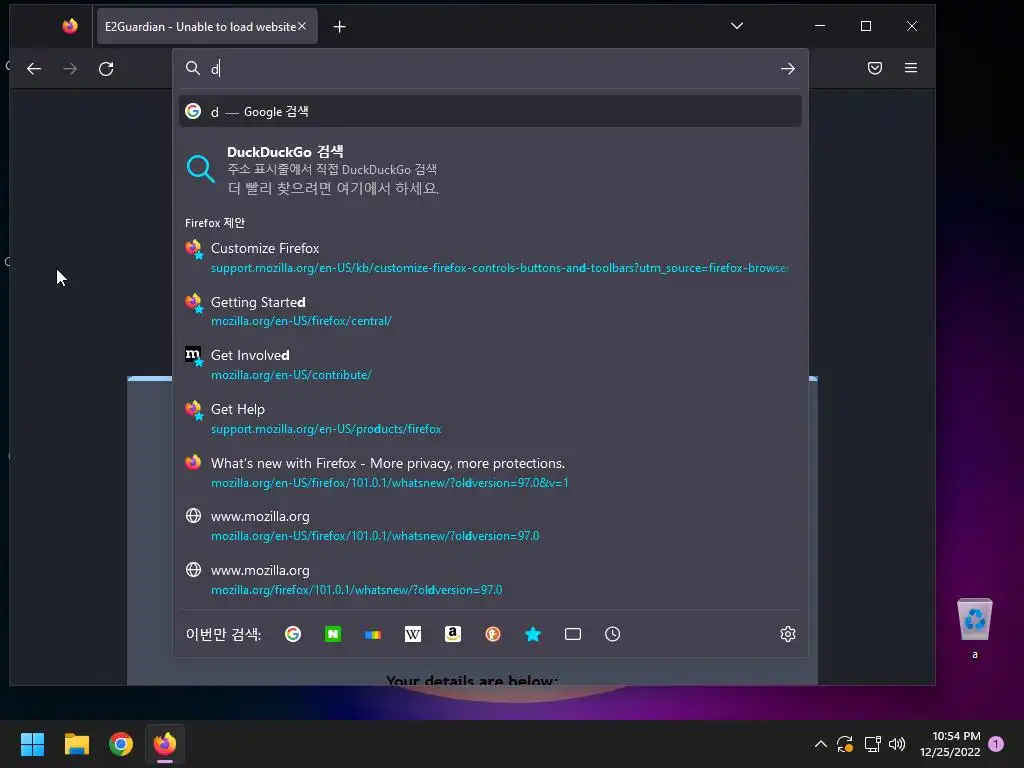Screen dimensions: 1024x768
Task: Close the E2Guardian tab
Action: coord(302,26)
